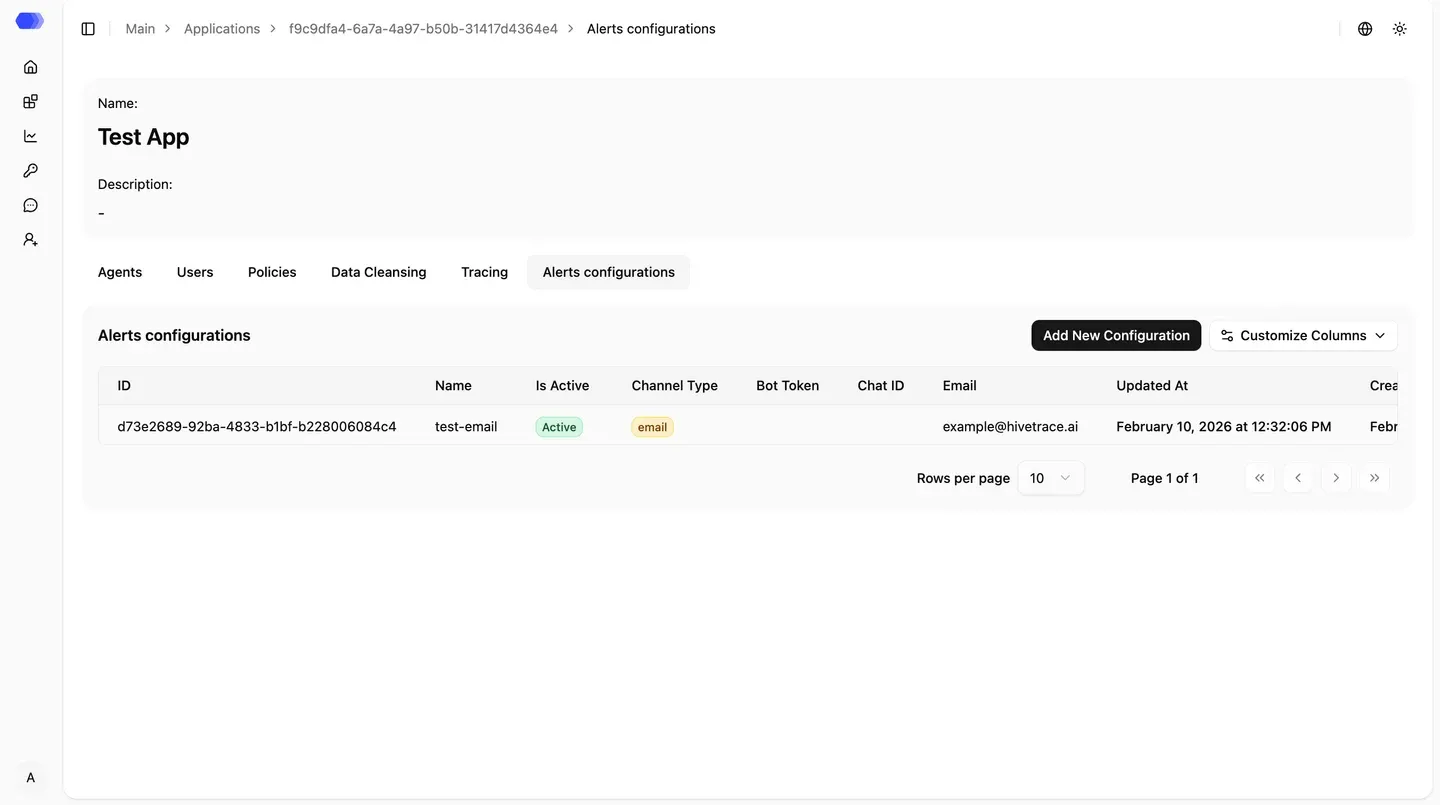The image size is (1440, 805).
Task: Open Customize Columns dropdown
Action: point(1303,335)
